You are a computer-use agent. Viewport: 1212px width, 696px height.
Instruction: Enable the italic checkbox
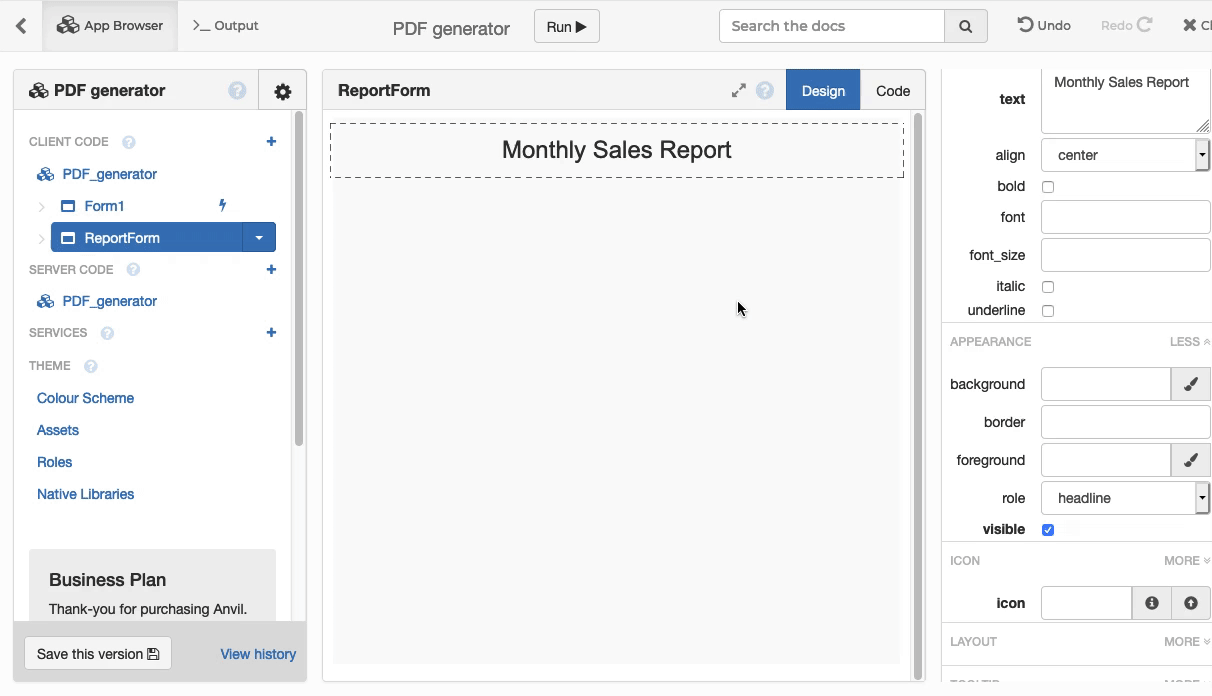1048,287
